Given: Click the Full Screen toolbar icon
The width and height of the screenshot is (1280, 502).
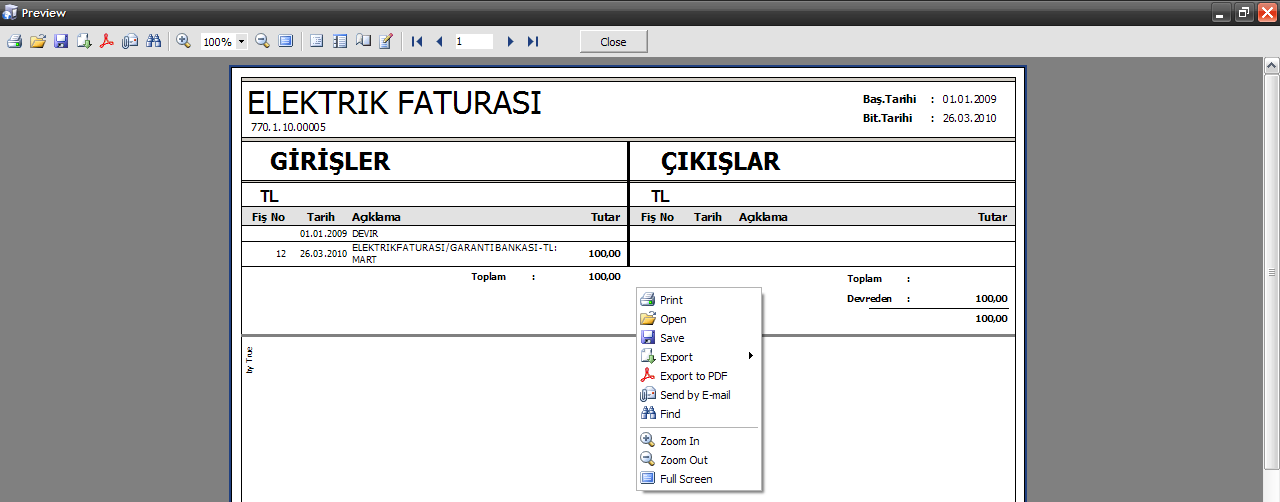Looking at the screenshot, I should point(286,41).
